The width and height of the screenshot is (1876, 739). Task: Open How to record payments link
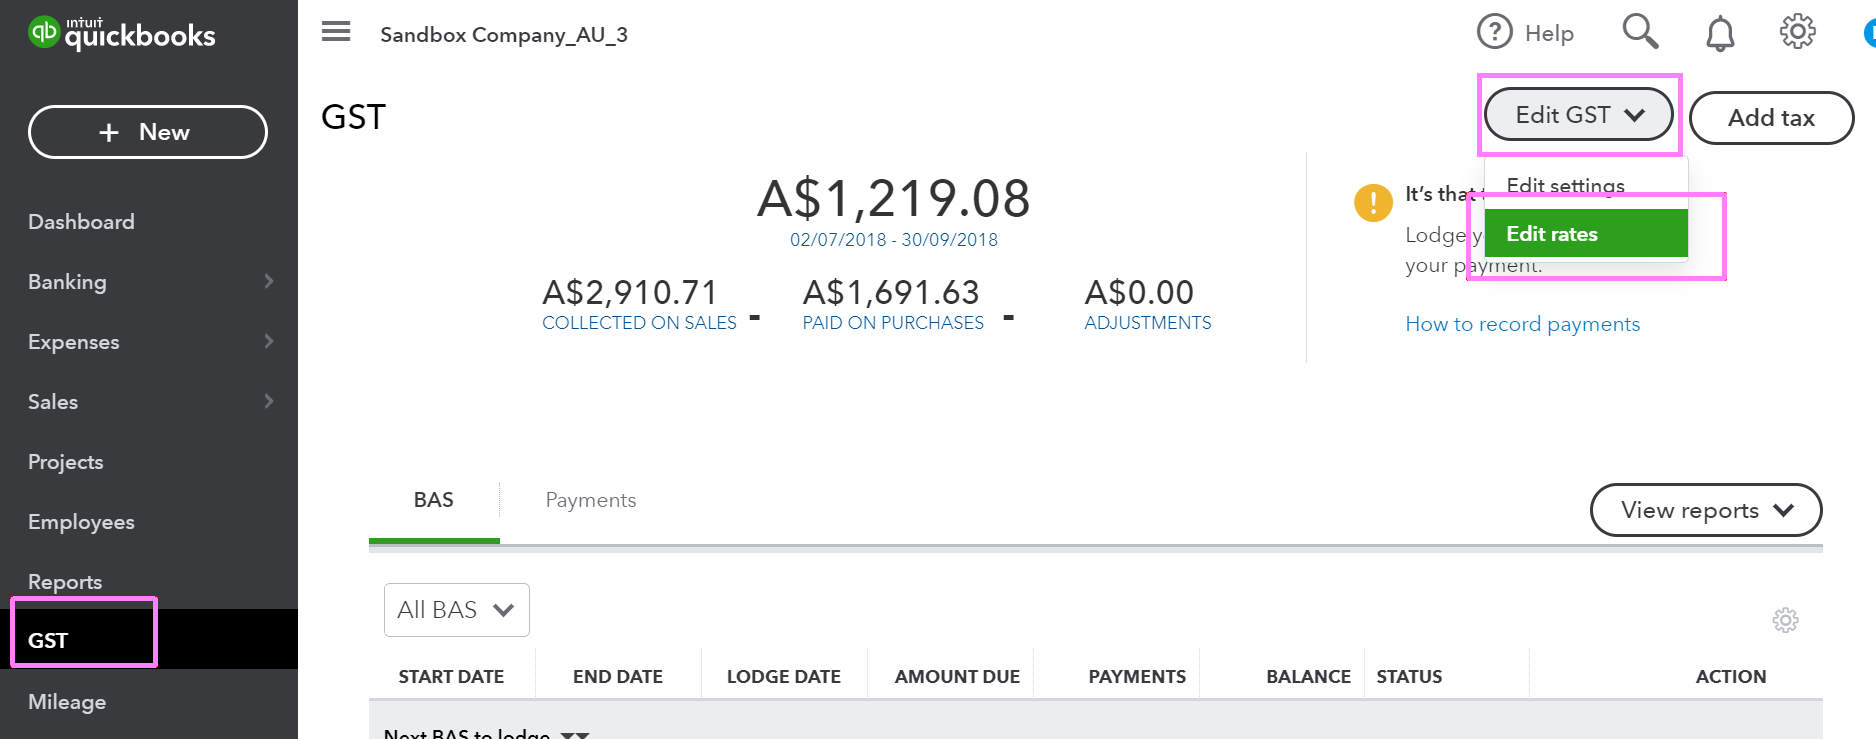(x=1523, y=324)
